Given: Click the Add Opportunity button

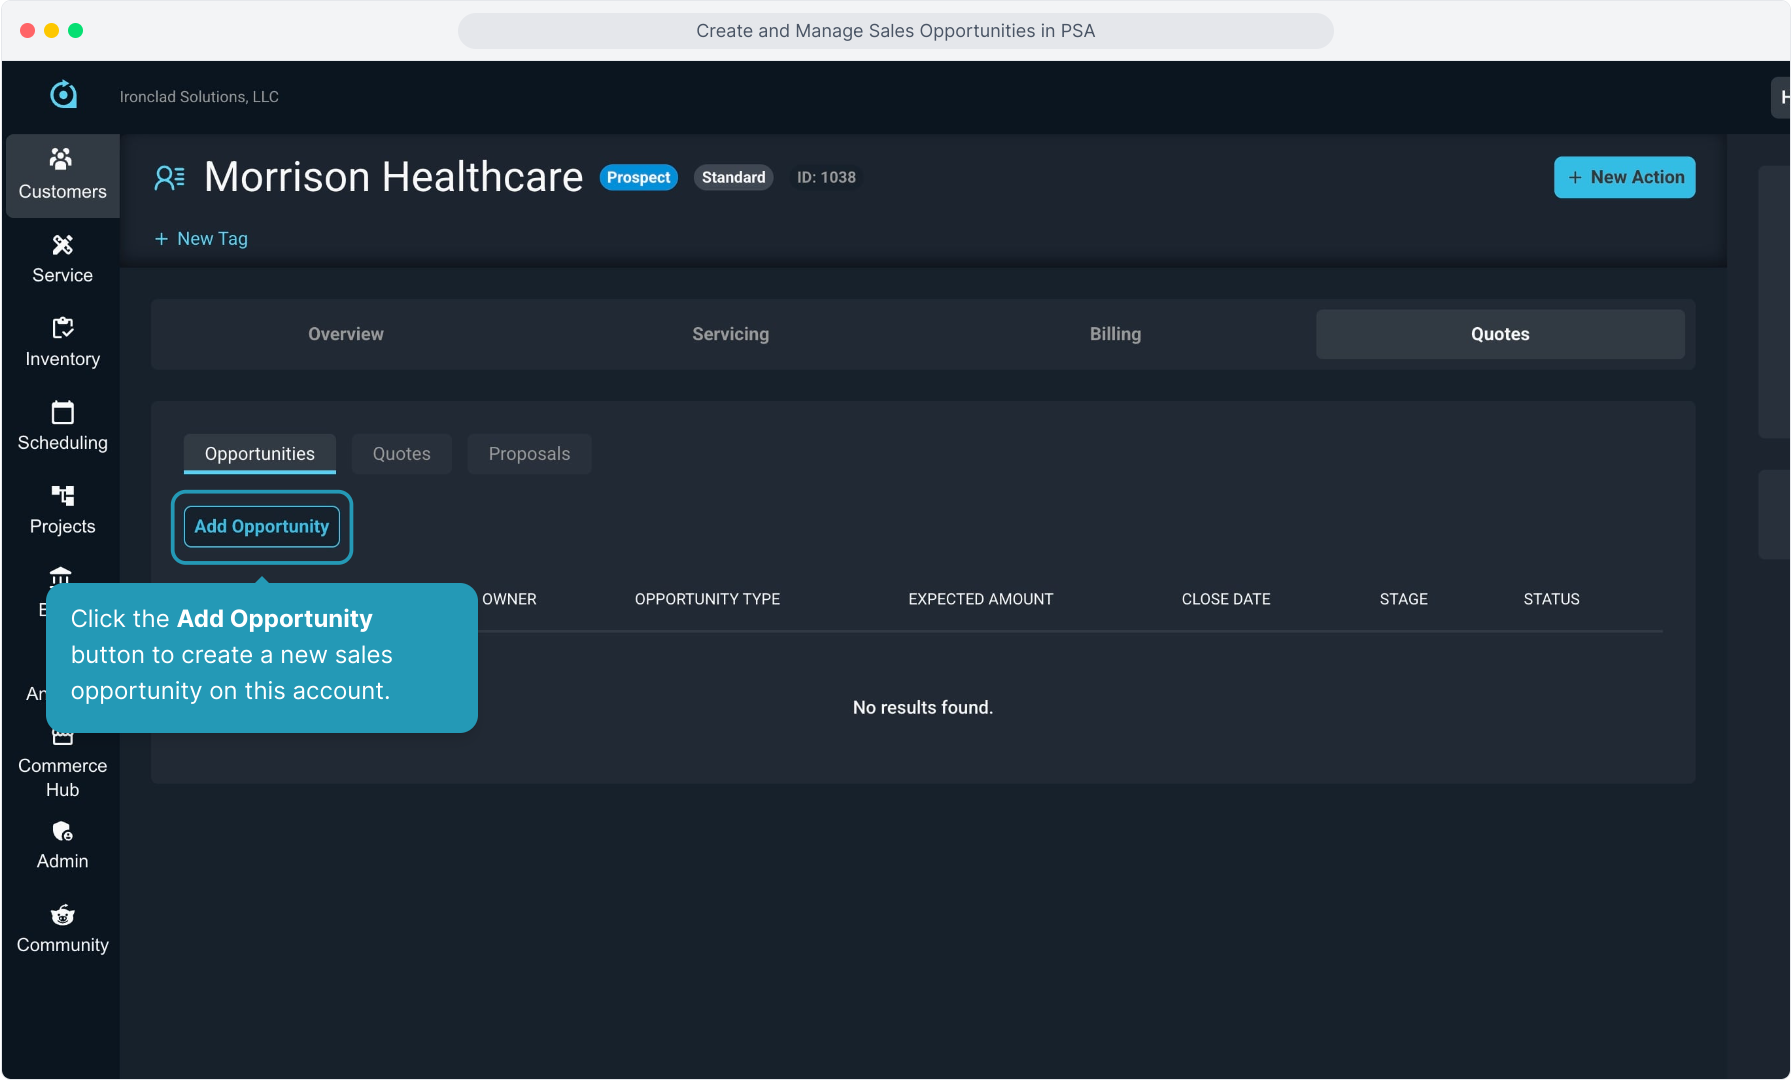Looking at the screenshot, I should [262, 527].
